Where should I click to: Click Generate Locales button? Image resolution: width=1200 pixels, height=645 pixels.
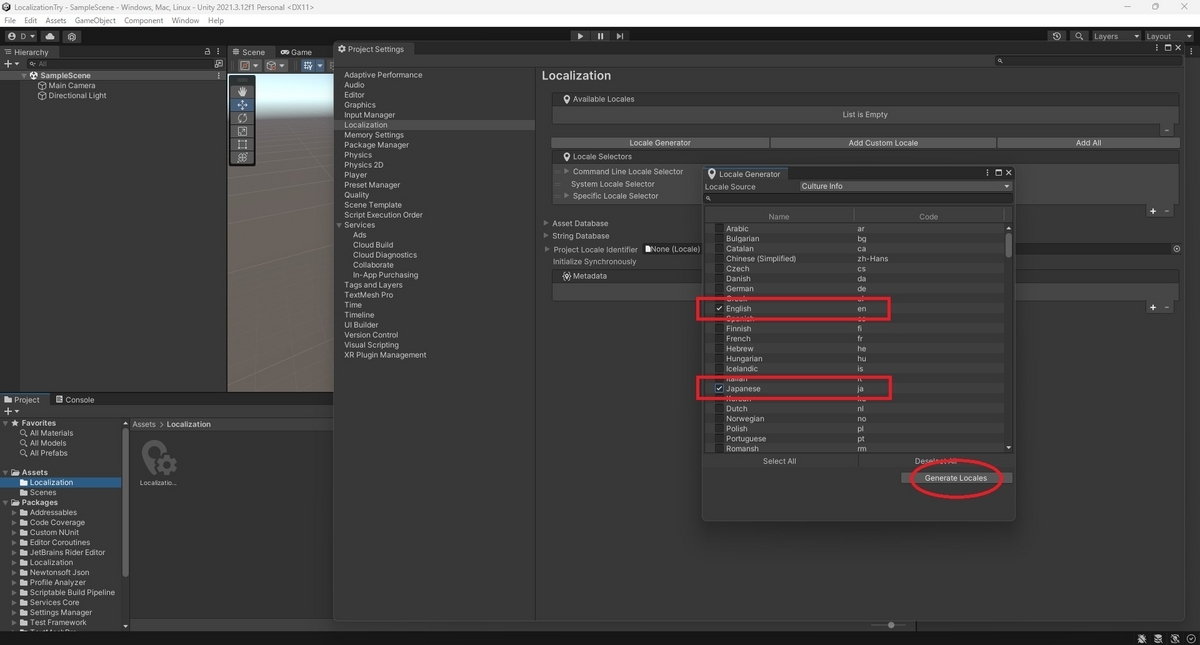coord(956,478)
